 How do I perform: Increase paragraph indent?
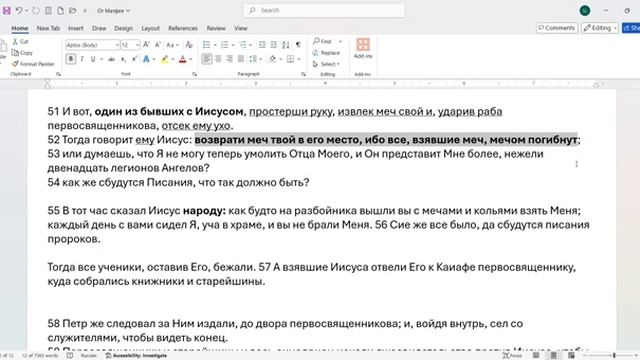(x=273, y=45)
